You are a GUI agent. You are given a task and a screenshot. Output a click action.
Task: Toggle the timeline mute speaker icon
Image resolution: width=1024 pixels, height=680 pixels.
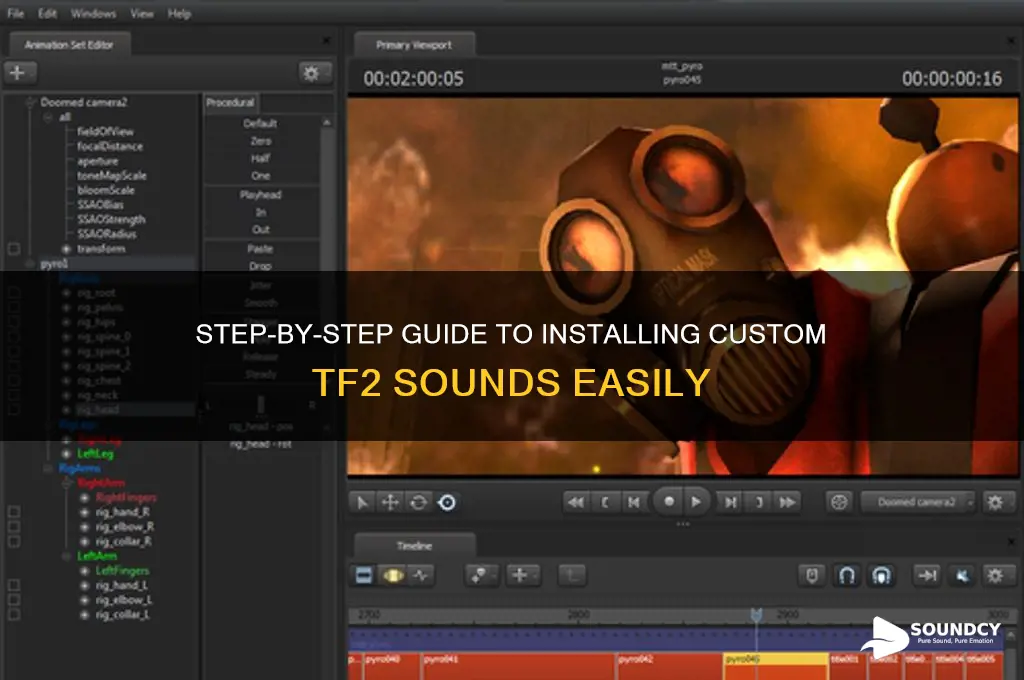[x=962, y=575]
